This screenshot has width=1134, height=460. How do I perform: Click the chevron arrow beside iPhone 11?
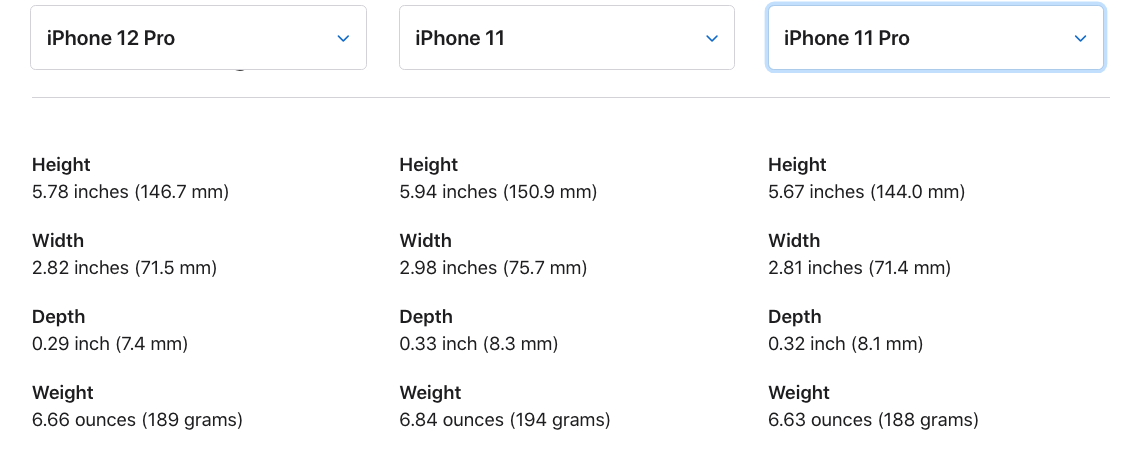712,39
